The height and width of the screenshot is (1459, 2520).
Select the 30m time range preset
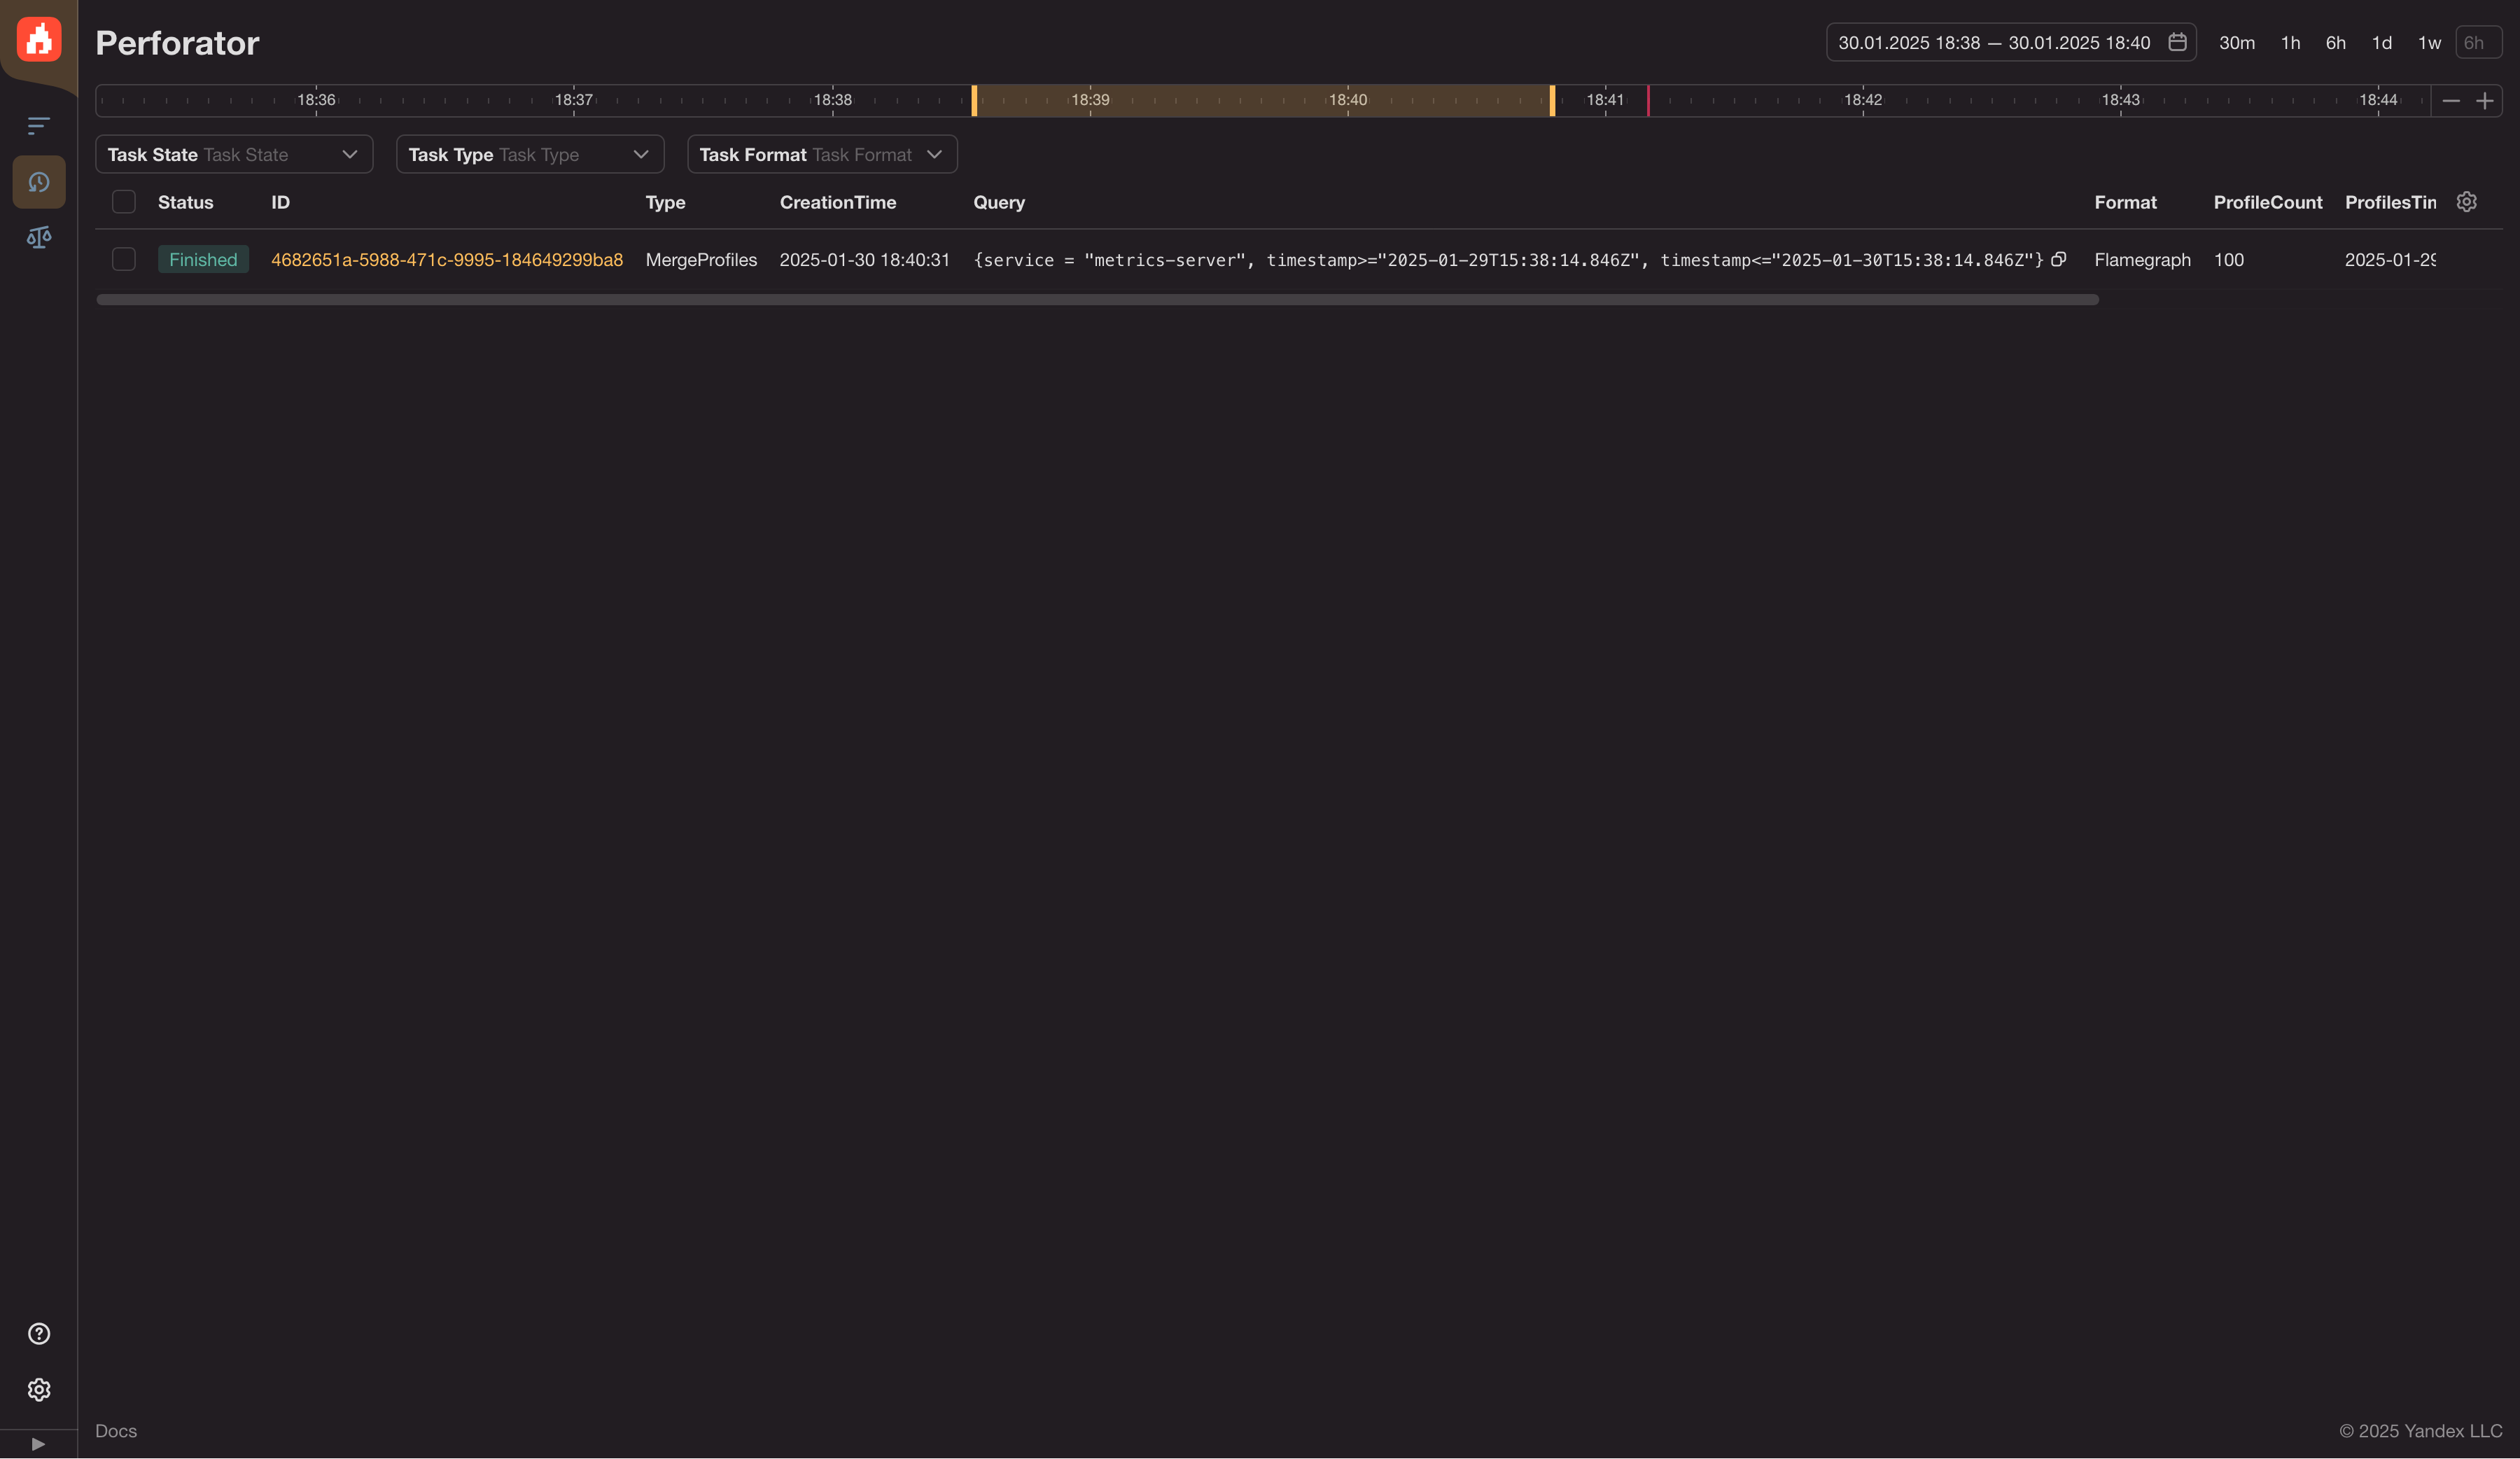pos(2238,42)
